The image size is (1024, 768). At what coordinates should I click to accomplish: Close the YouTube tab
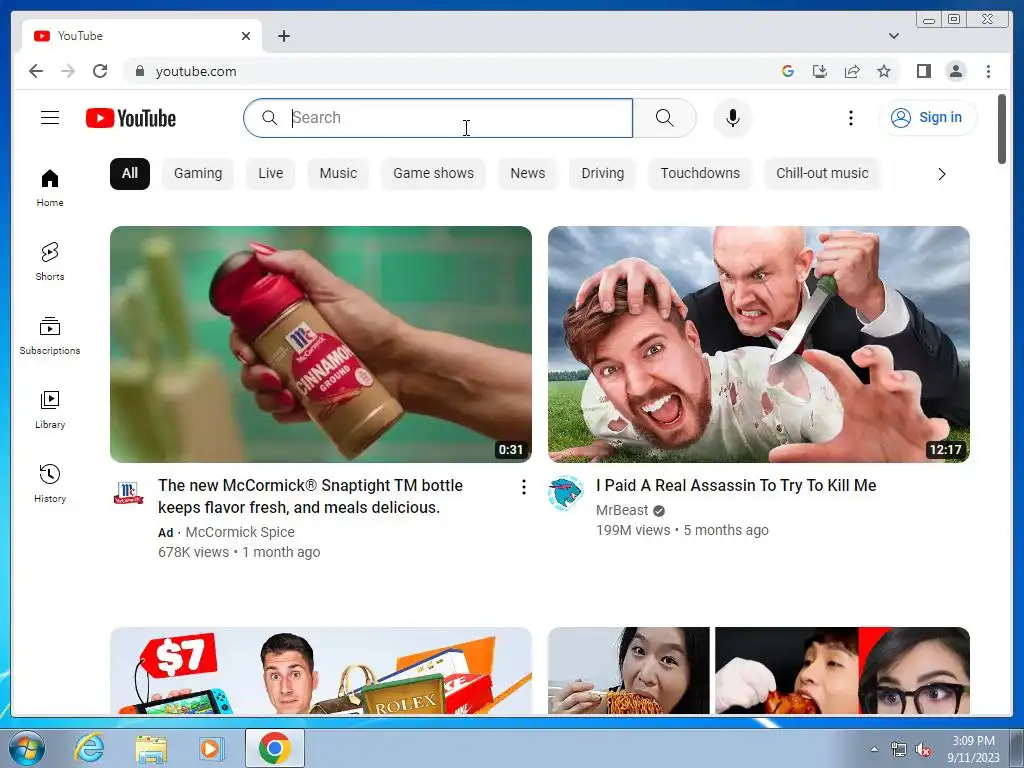pyautogui.click(x=246, y=36)
